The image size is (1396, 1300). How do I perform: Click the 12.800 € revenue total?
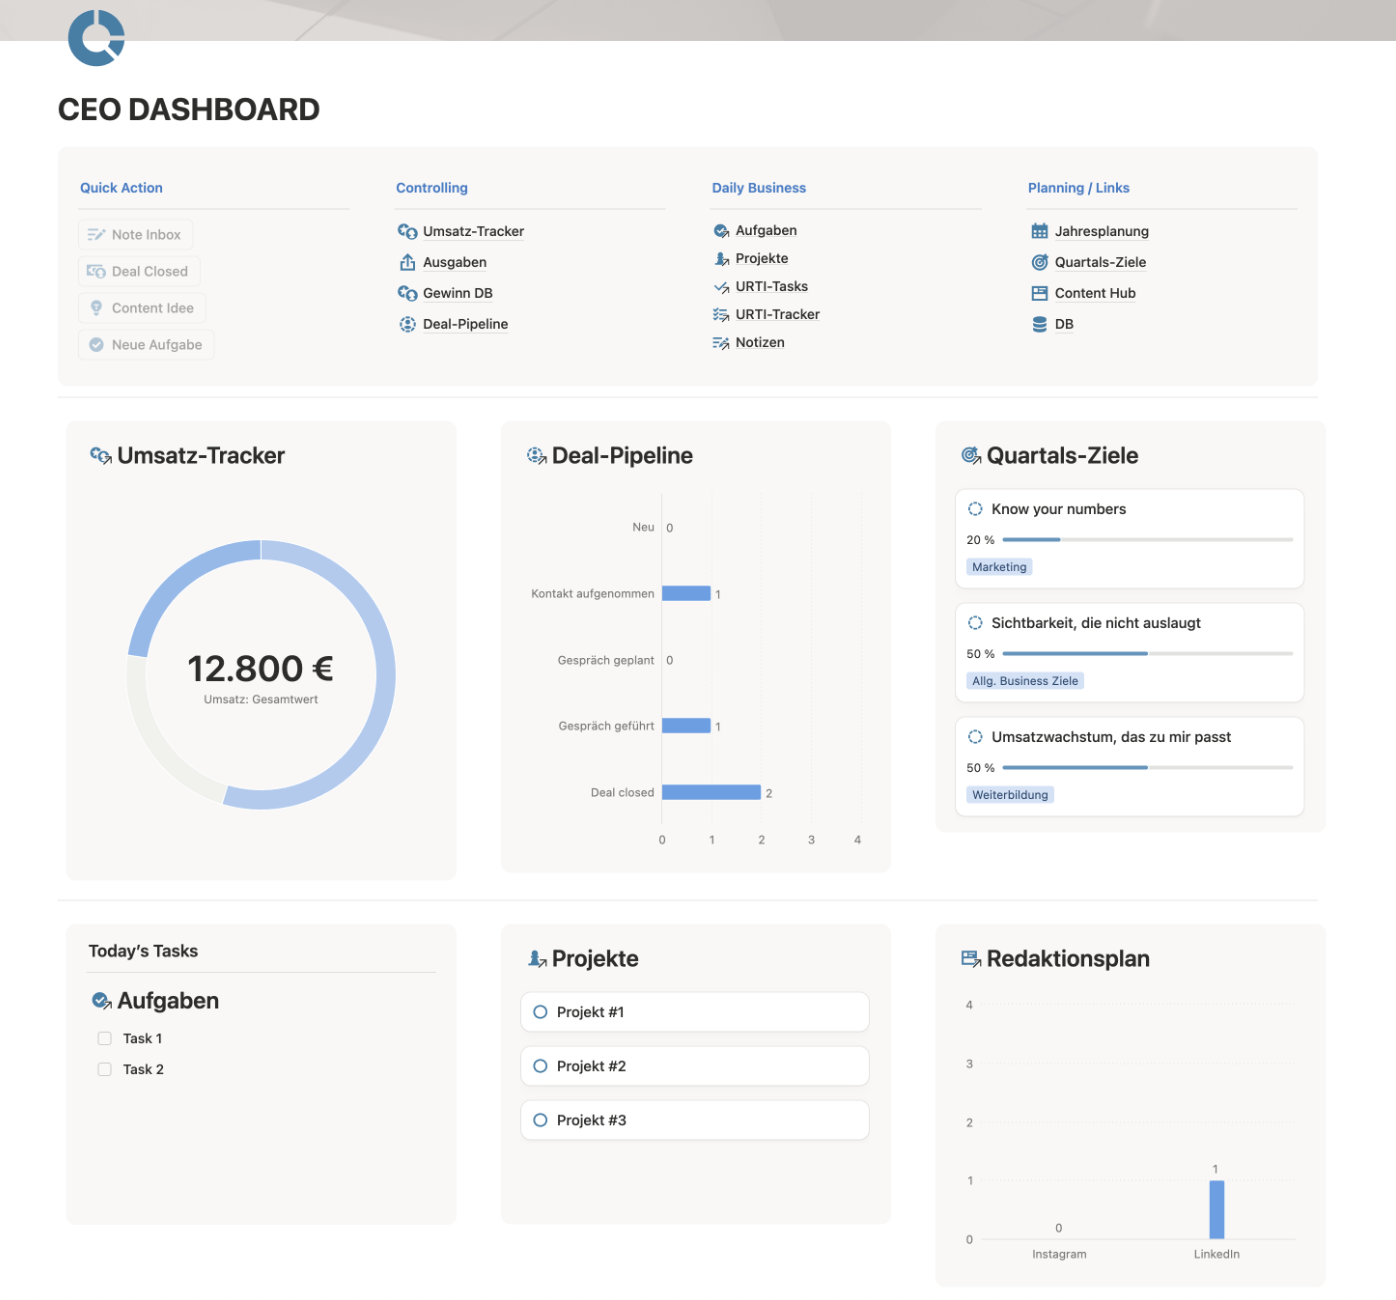pyautogui.click(x=260, y=668)
